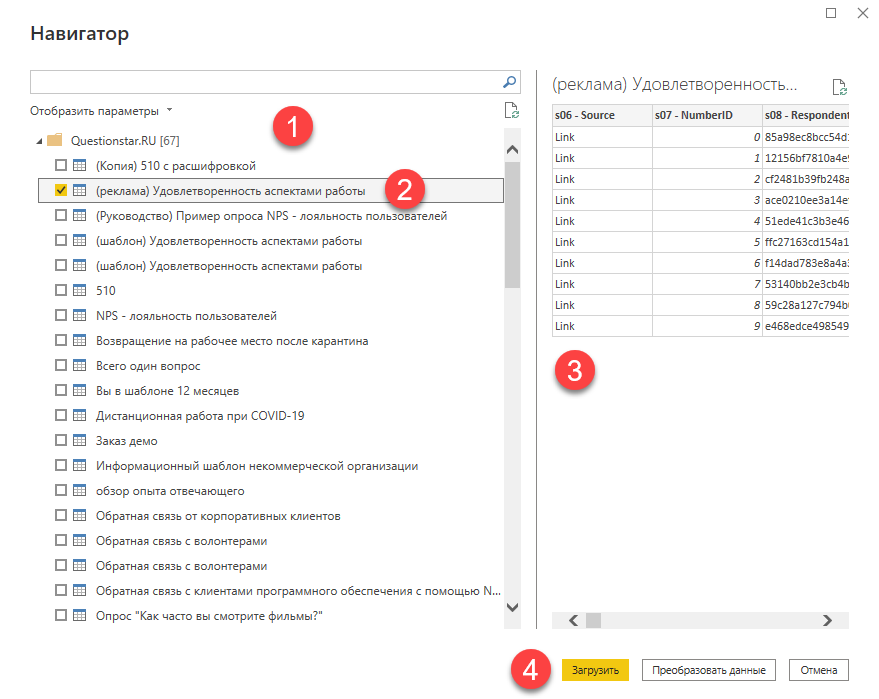Click the Преобразовать данные button
This screenshot has height=699, width=879.
tap(709, 670)
